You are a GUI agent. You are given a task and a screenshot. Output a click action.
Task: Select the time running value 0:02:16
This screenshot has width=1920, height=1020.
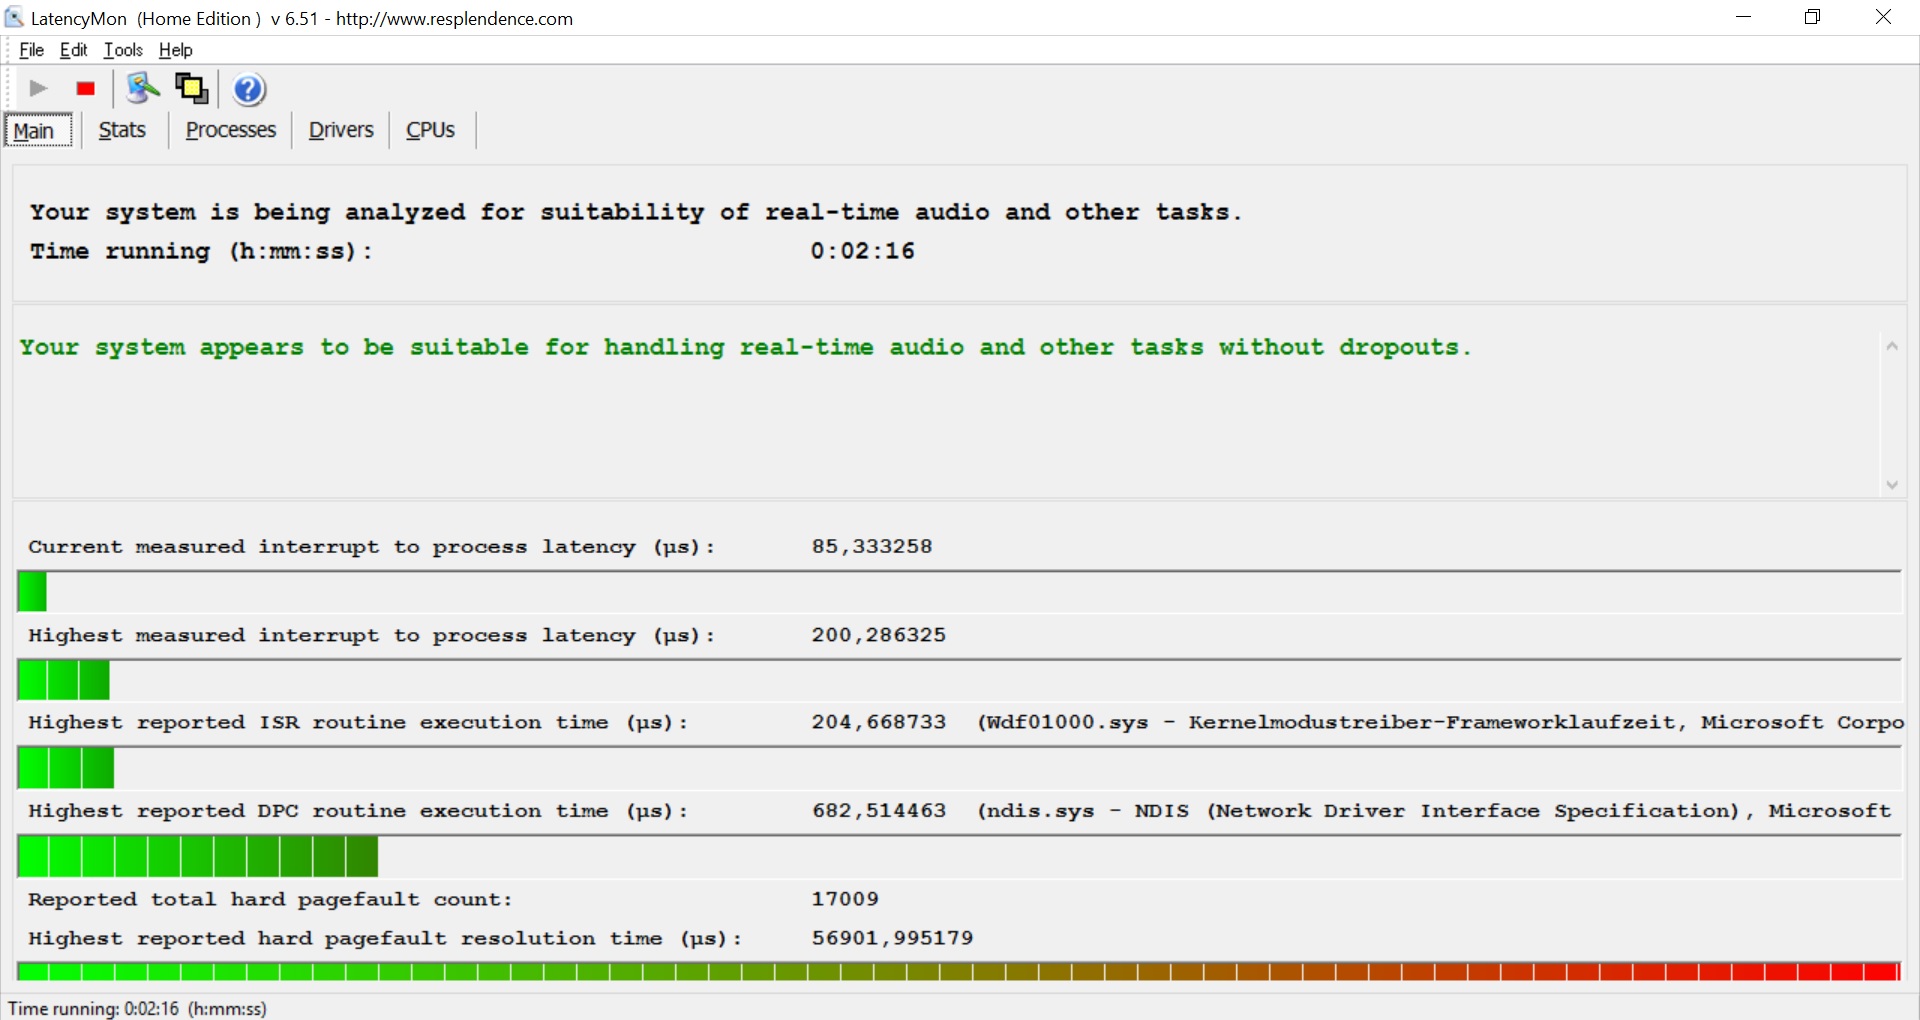tap(862, 251)
